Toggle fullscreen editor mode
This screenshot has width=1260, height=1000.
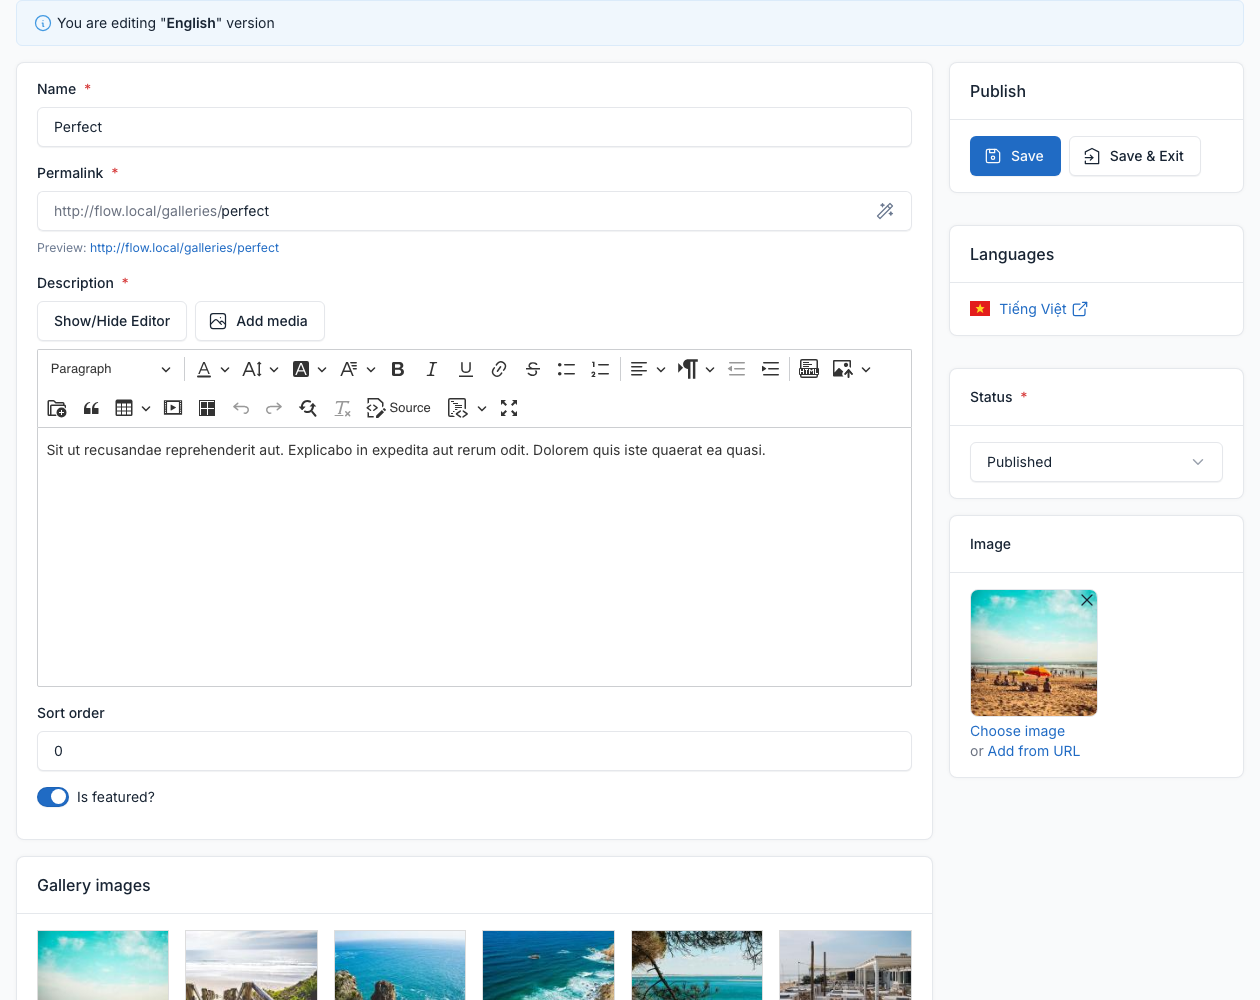coord(509,408)
